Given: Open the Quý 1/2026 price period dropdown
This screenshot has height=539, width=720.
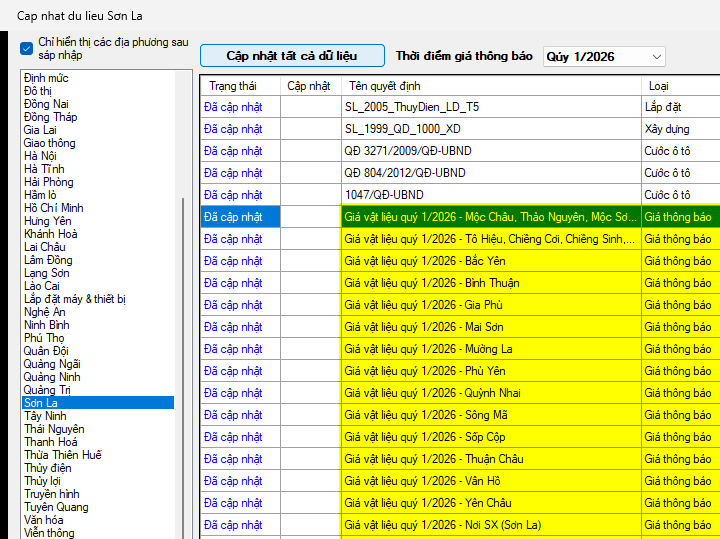Looking at the screenshot, I should point(604,57).
